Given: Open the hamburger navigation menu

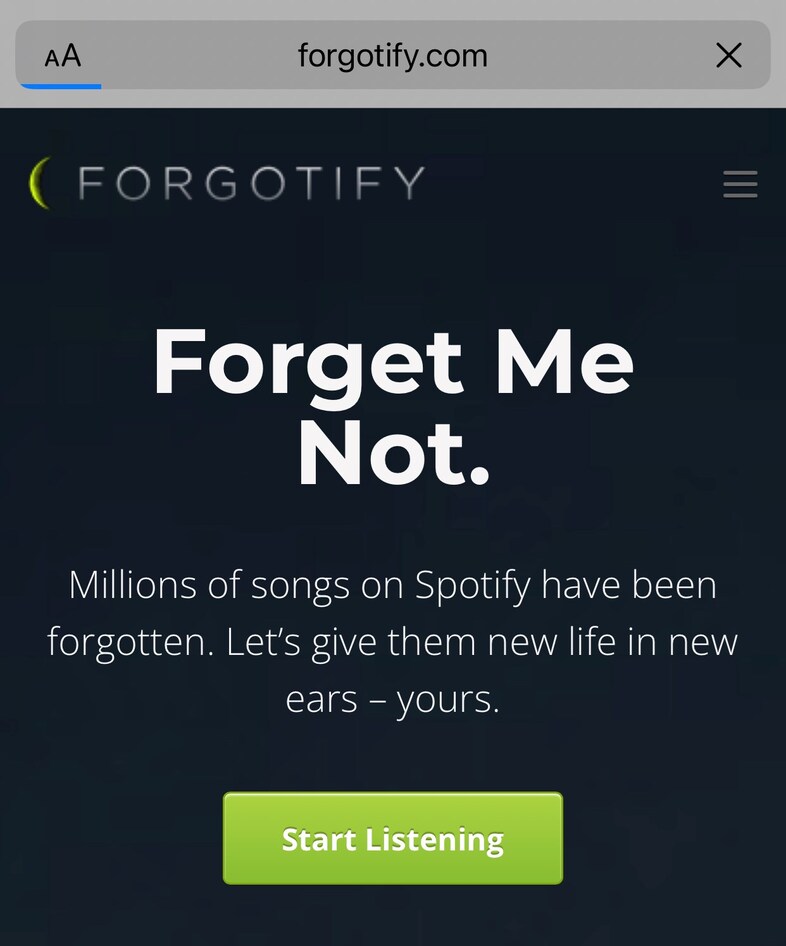Looking at the screenshot, I should coord(740,184).
